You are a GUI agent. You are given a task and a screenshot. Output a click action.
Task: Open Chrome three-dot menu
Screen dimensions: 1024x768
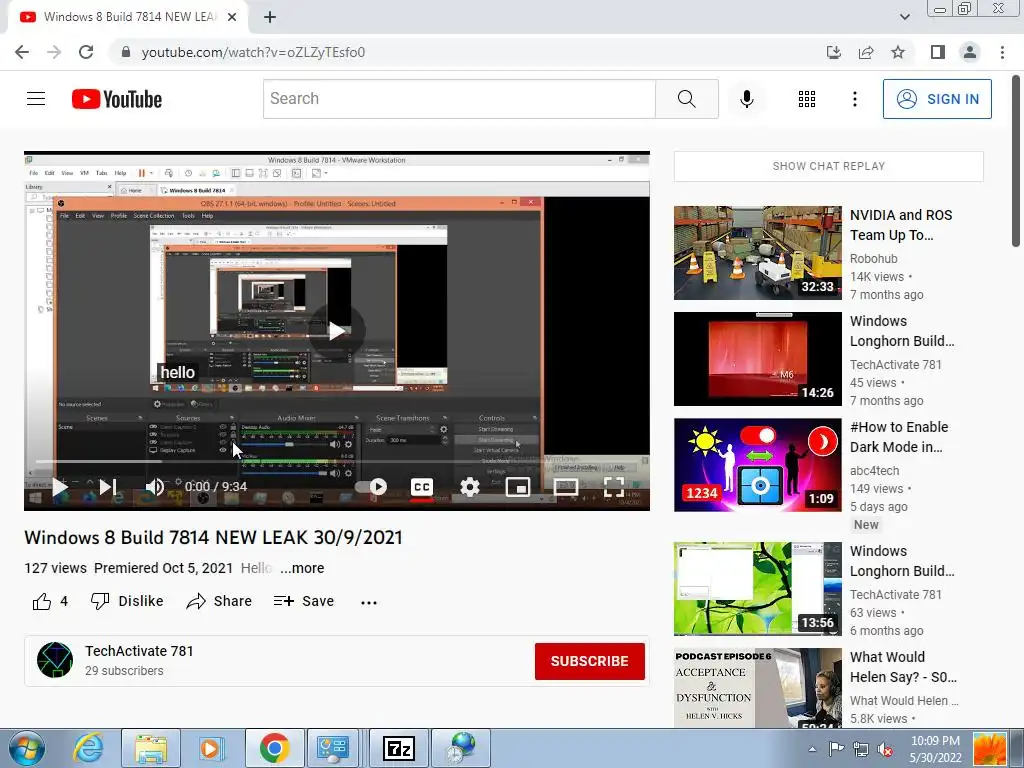tap(1002, 52)
